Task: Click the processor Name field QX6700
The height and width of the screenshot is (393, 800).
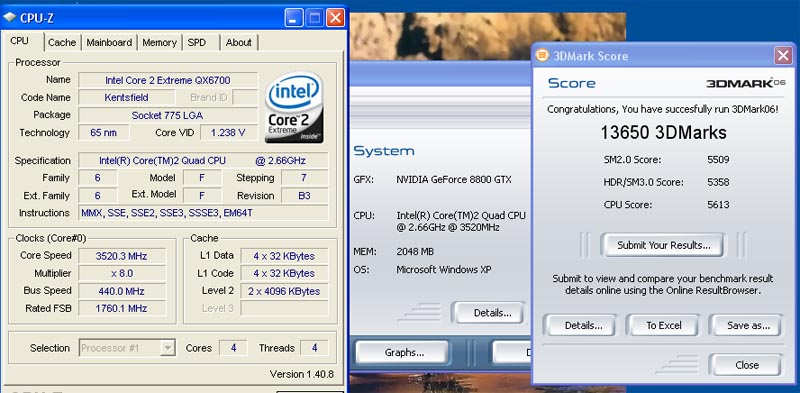Action: 167,80
